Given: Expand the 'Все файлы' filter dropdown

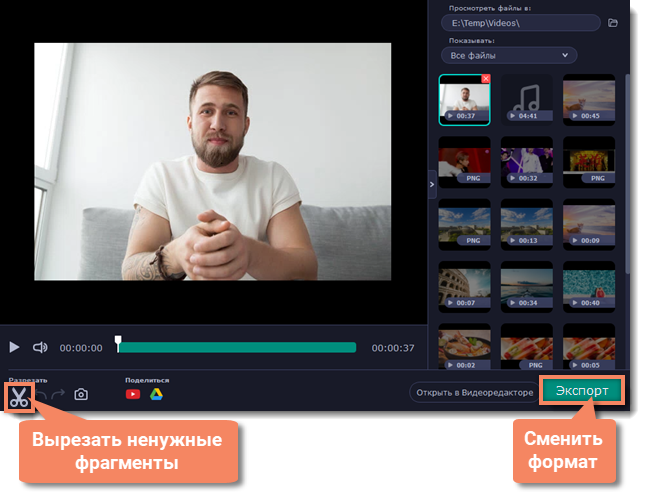Looking at the screenshot, I should point(509,55).
